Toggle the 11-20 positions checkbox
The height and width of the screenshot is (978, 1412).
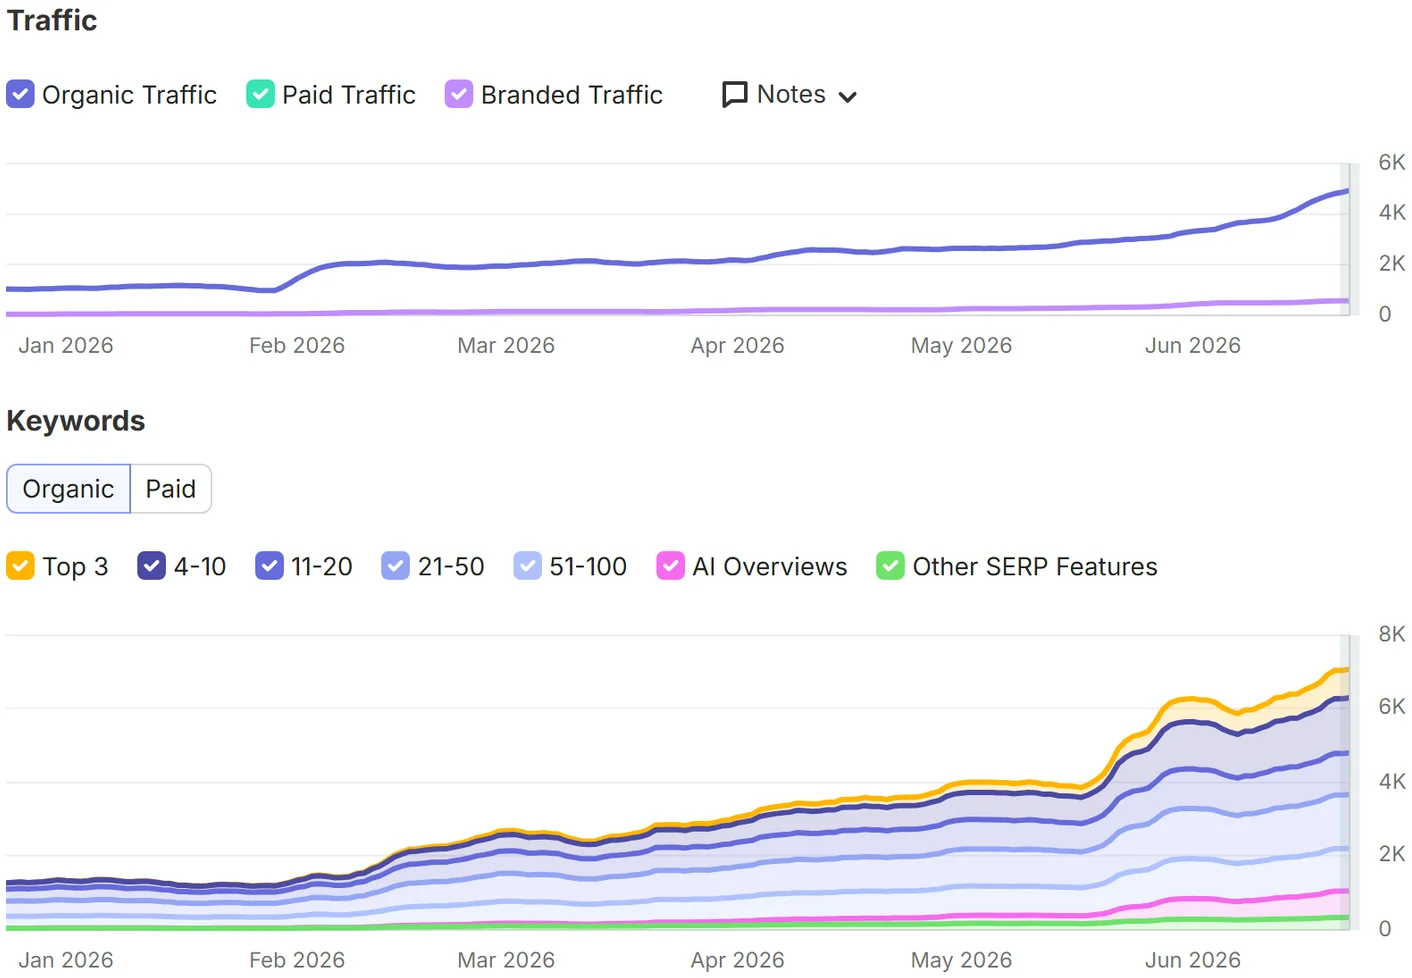pos(269,566)
